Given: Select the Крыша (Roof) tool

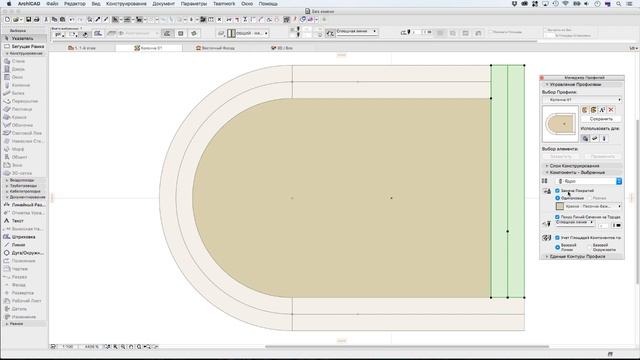Looking at the screenshot, I should (24, 117).
